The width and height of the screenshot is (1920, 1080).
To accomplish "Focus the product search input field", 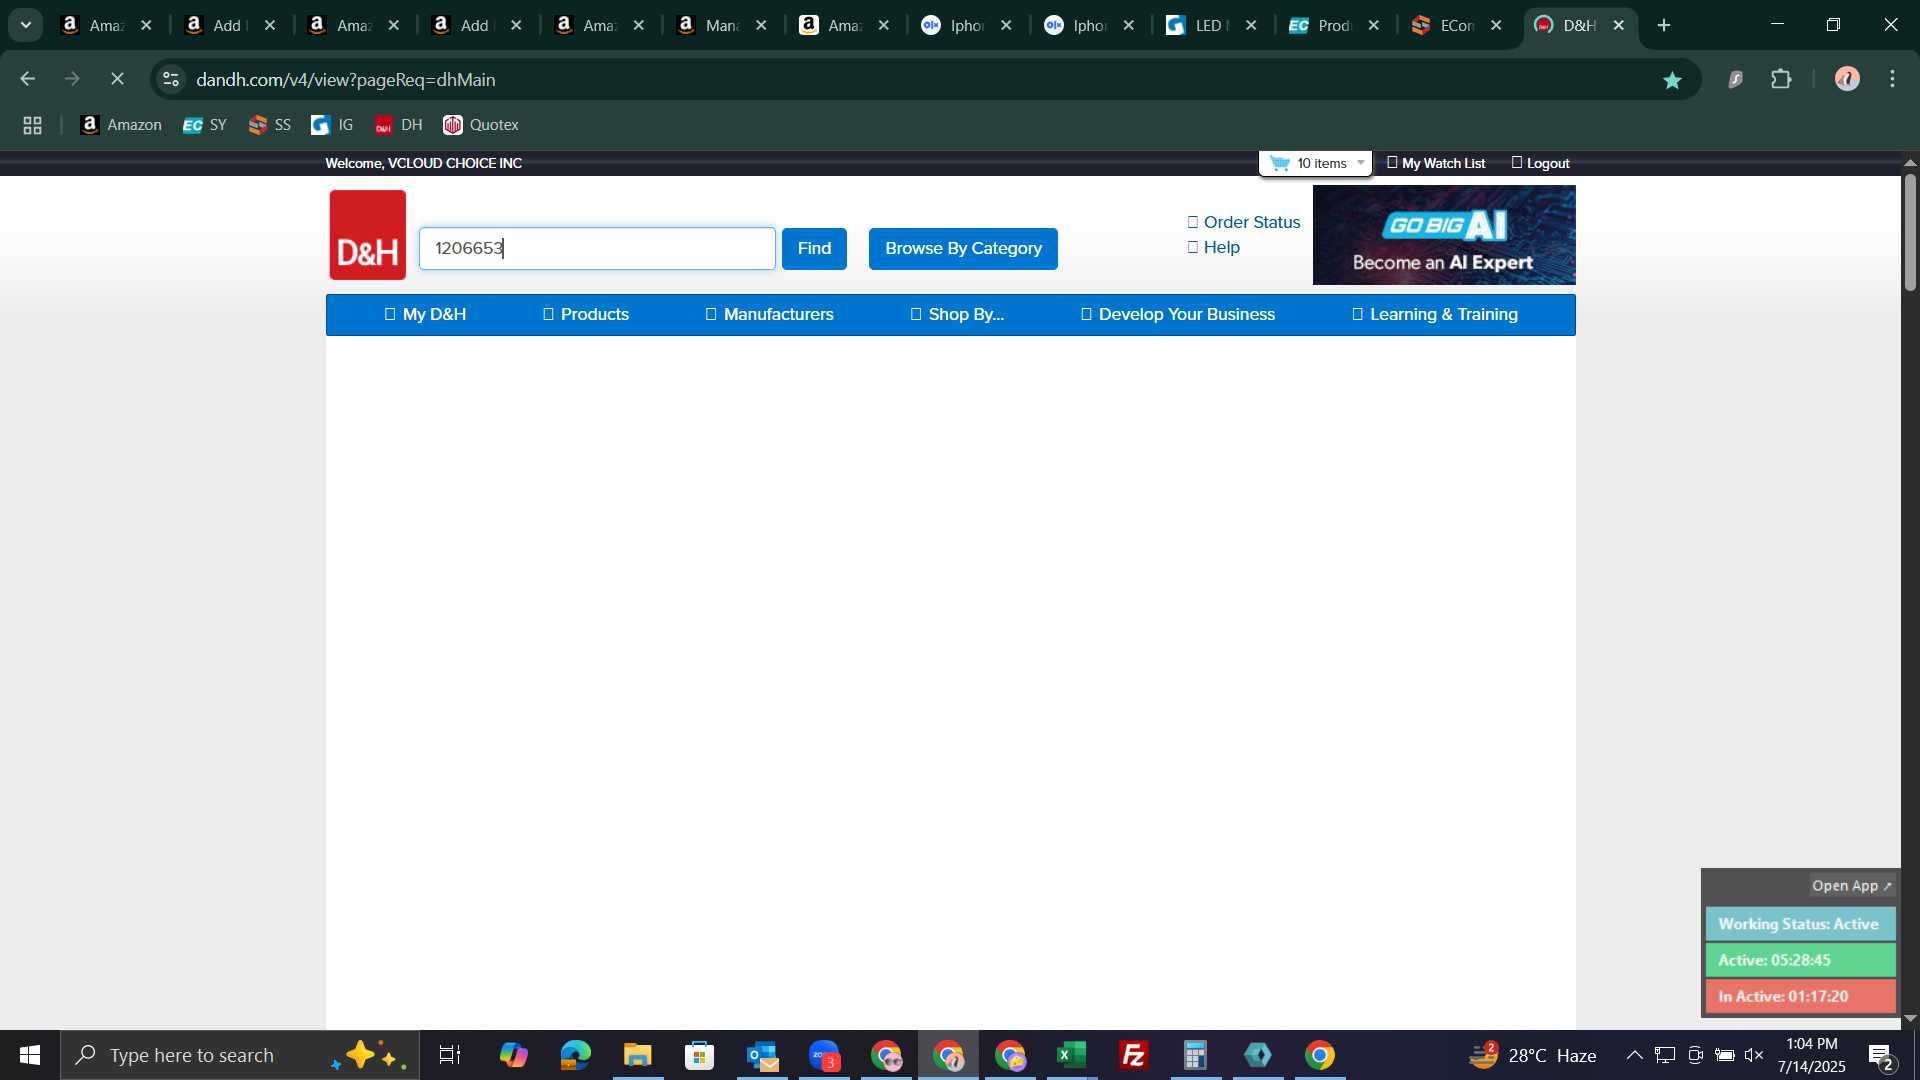I will click(597, 249).
